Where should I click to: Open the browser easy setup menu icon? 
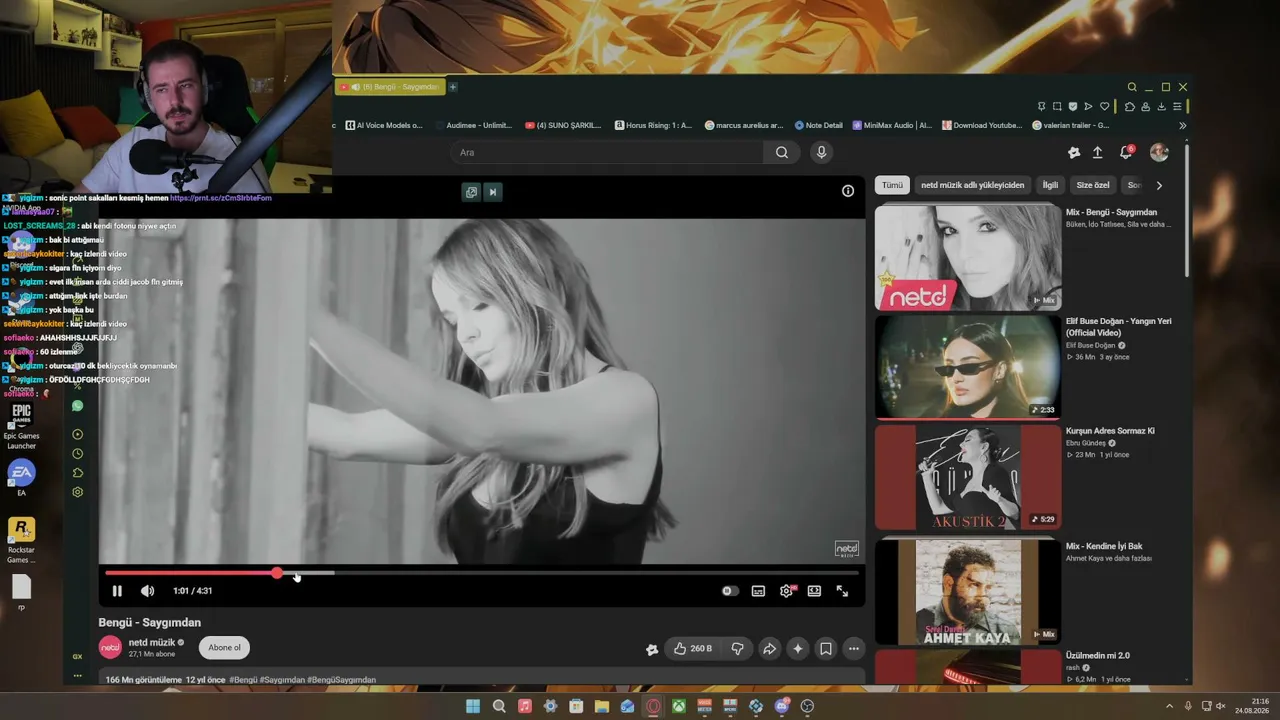click(1177, 106)
